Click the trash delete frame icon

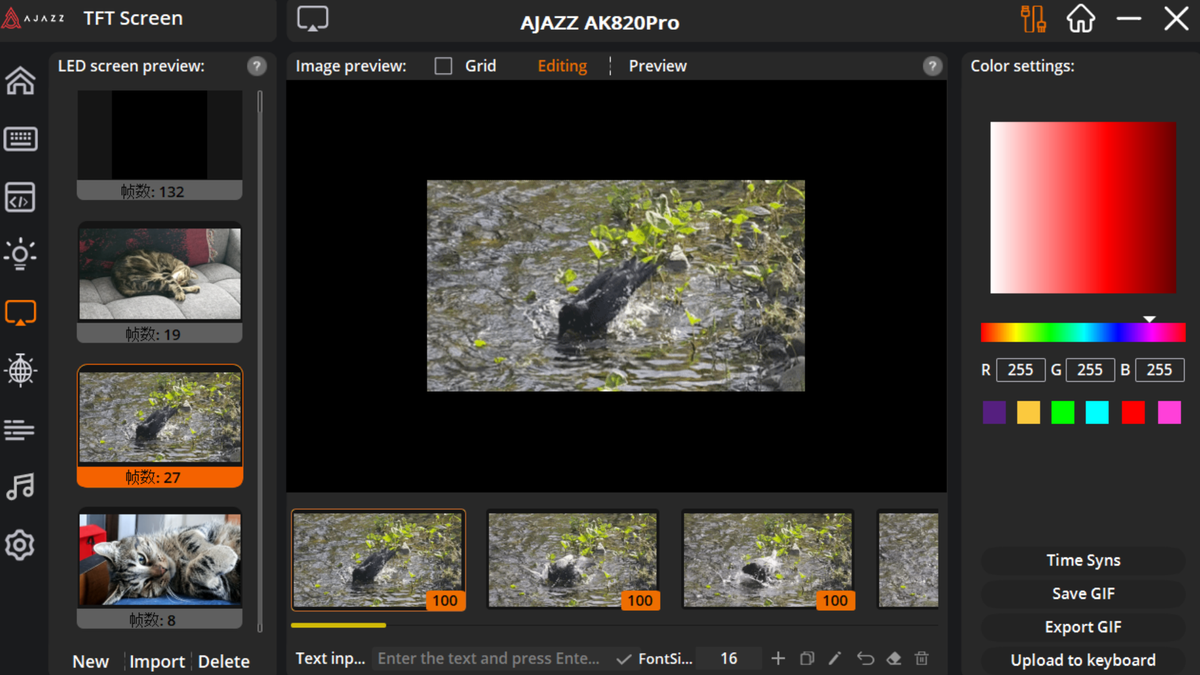pos(922,658)
